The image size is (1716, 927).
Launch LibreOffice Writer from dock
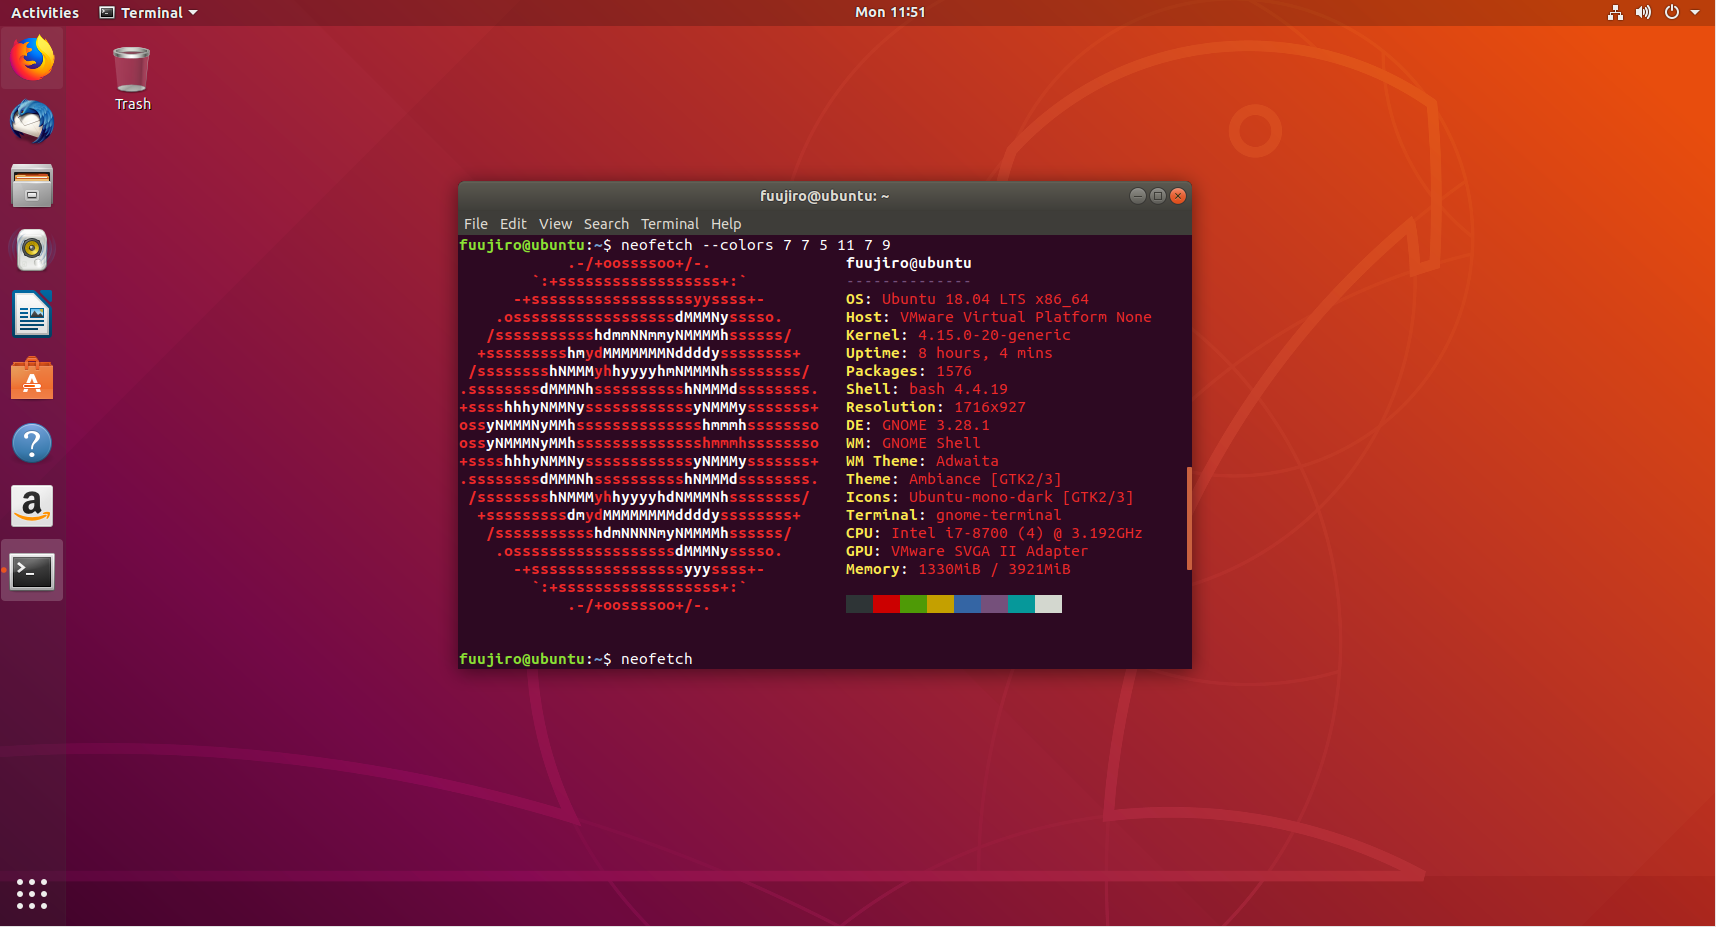coord(32,314)
